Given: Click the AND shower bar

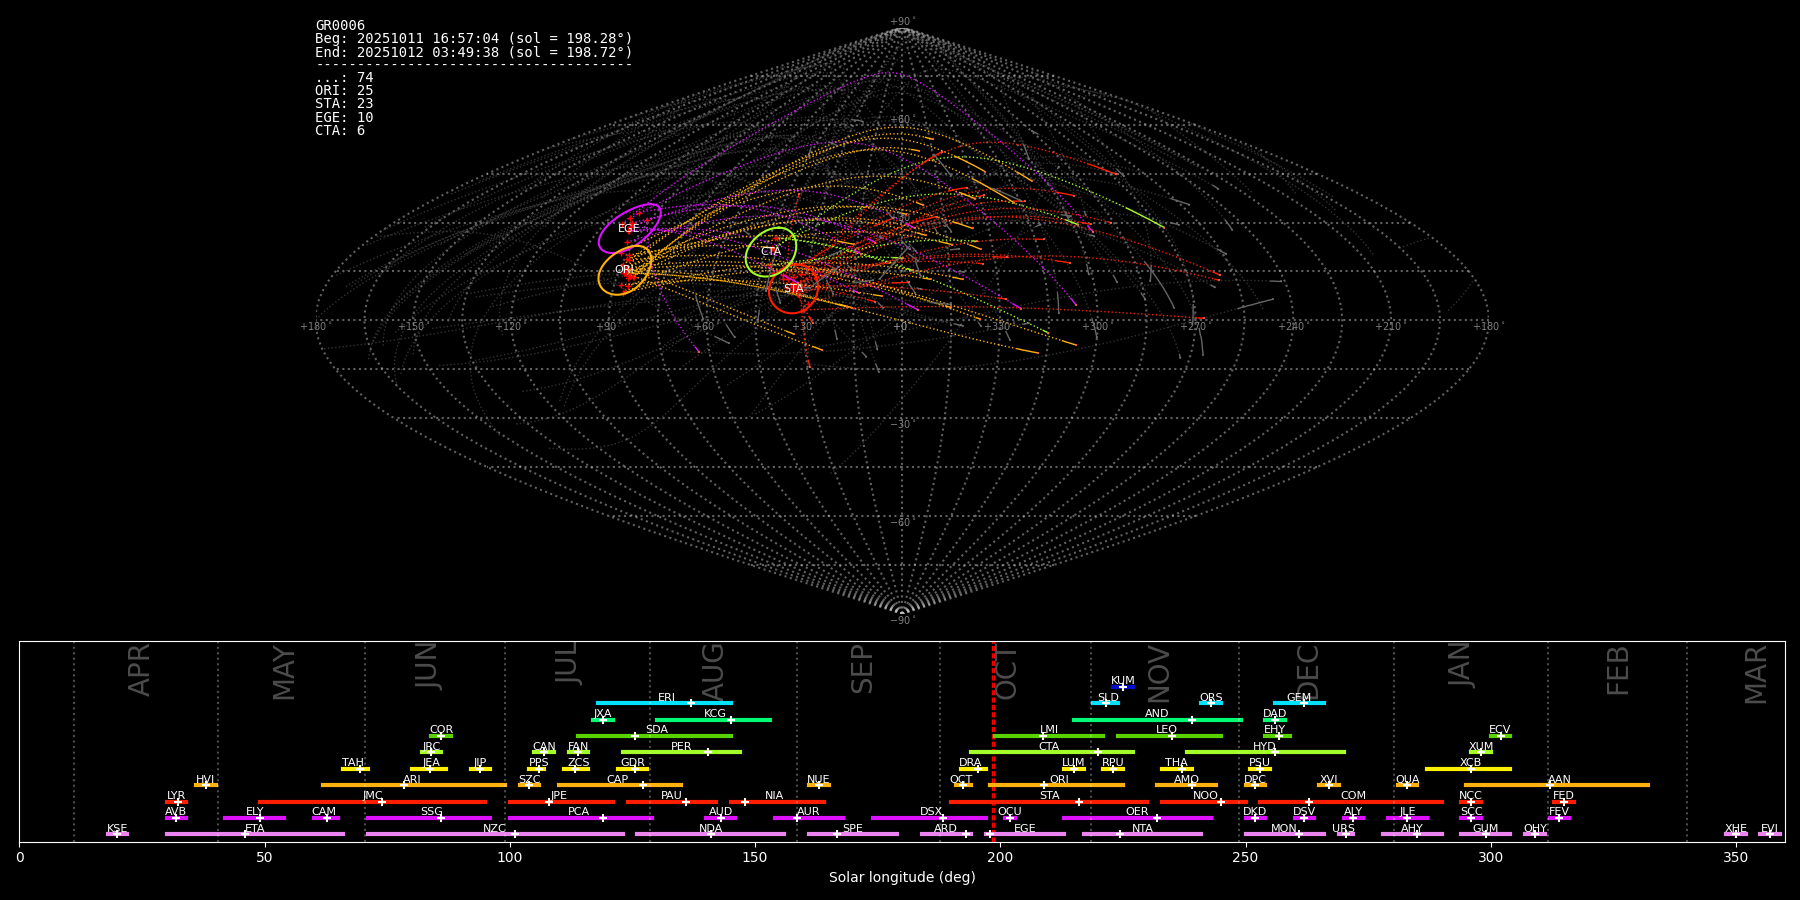Looking at the screenshot, I should (1158, 719).
